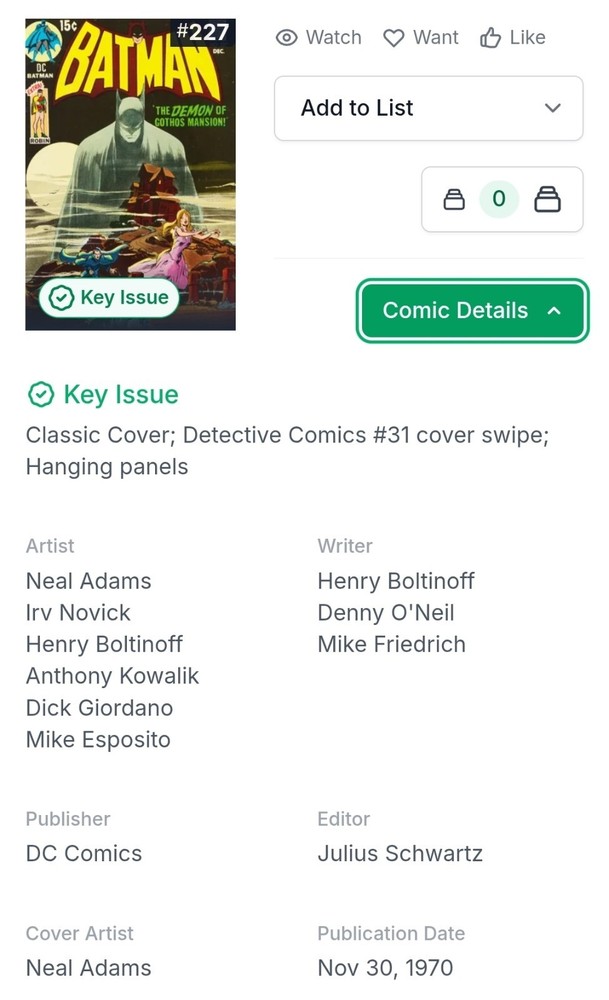Click the Key Issue heading text

click(x=121, y=395)
